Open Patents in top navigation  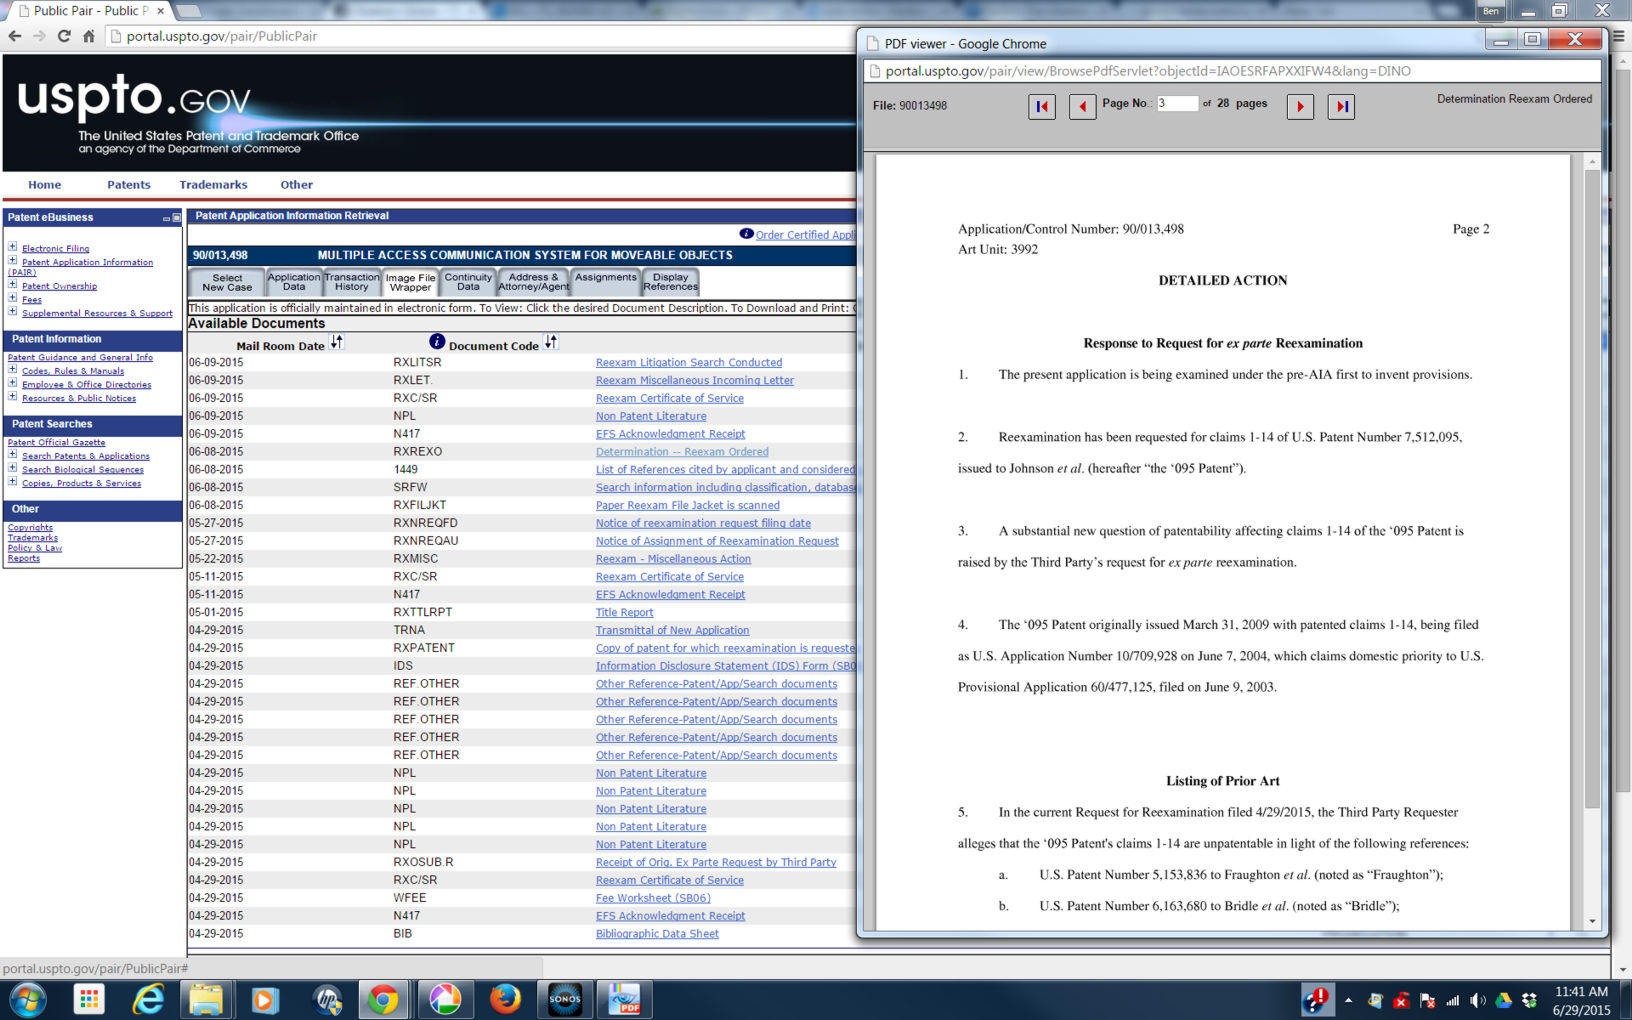tap(129, 185)
